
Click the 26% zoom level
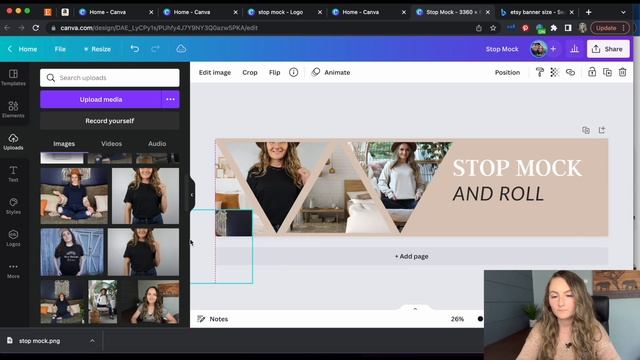click(x=457, y=319)
